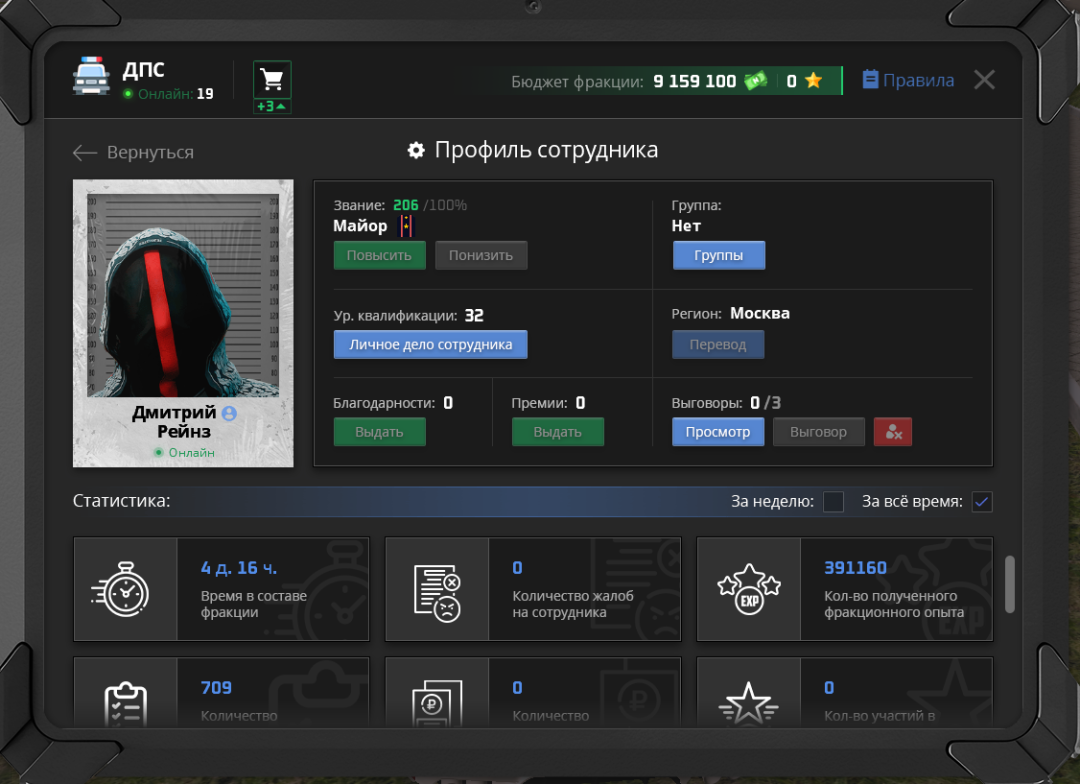Click the Выговоры 0/3 counter

tap(726, 403)
